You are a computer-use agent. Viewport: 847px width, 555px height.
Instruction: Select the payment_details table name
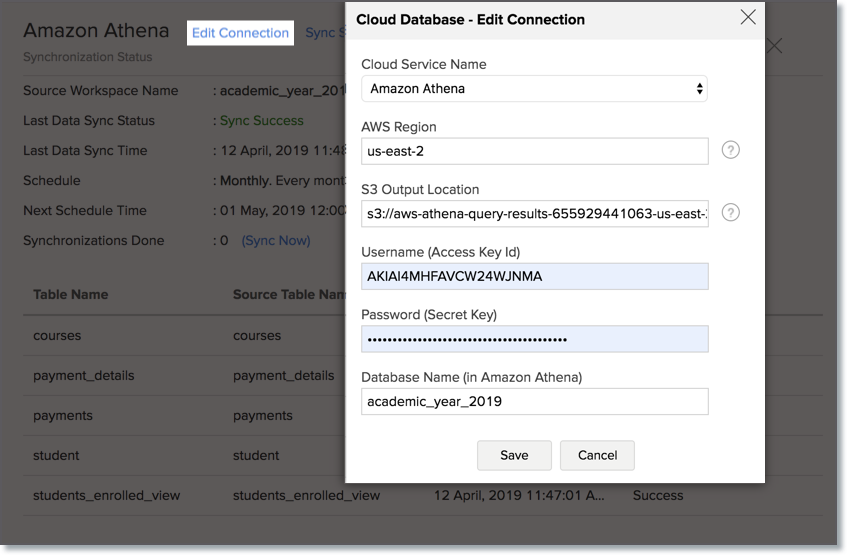83,376
